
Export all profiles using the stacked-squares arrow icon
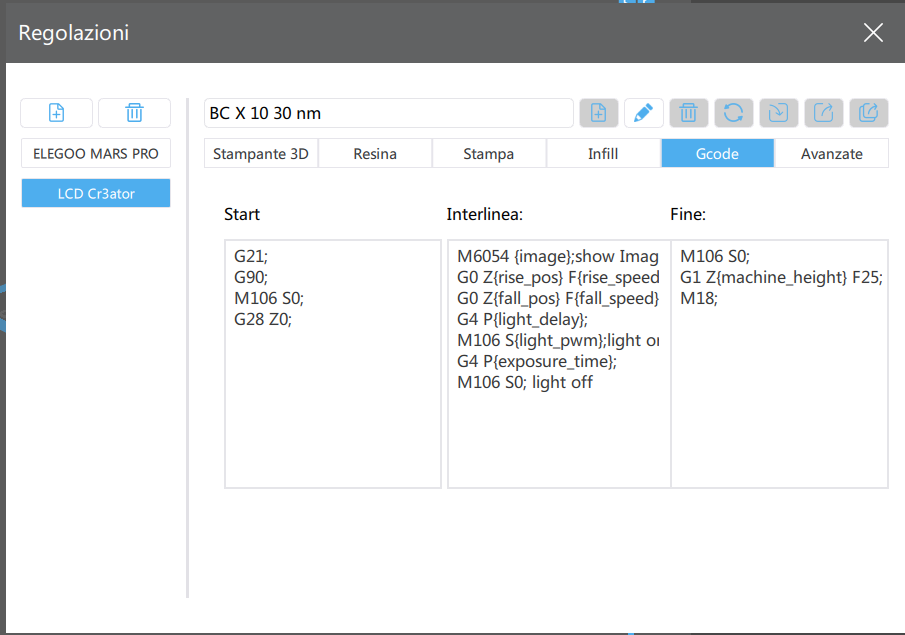click(868, 113)
